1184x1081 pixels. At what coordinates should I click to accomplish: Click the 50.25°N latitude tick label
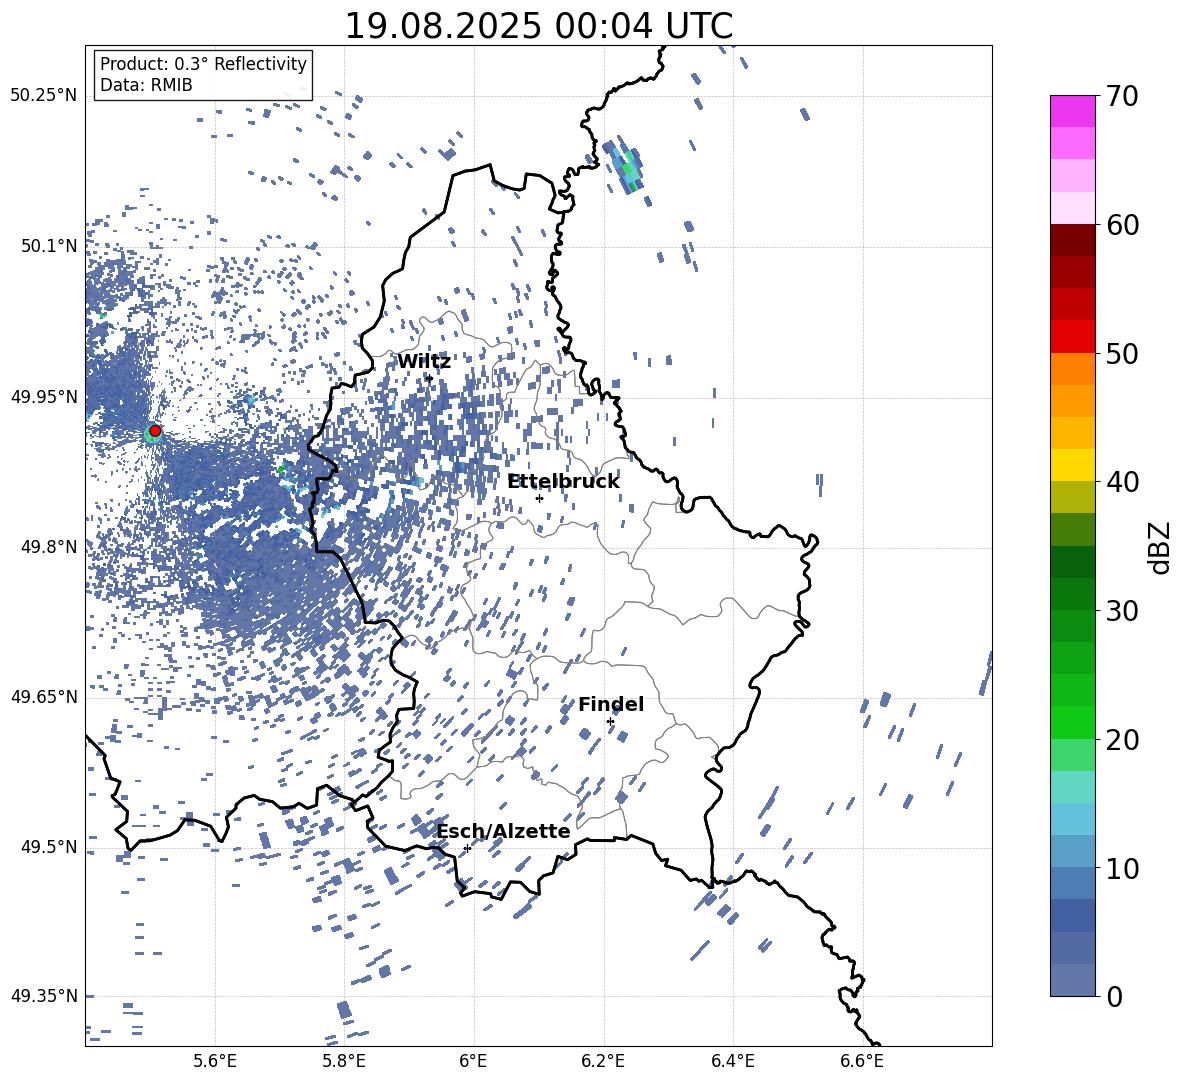(44, 96)
